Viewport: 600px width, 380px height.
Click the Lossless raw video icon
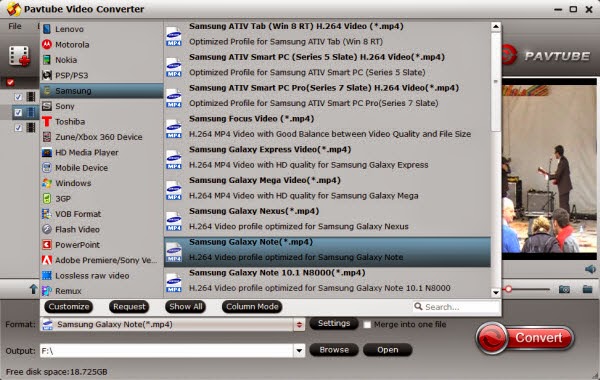point(47,276)
